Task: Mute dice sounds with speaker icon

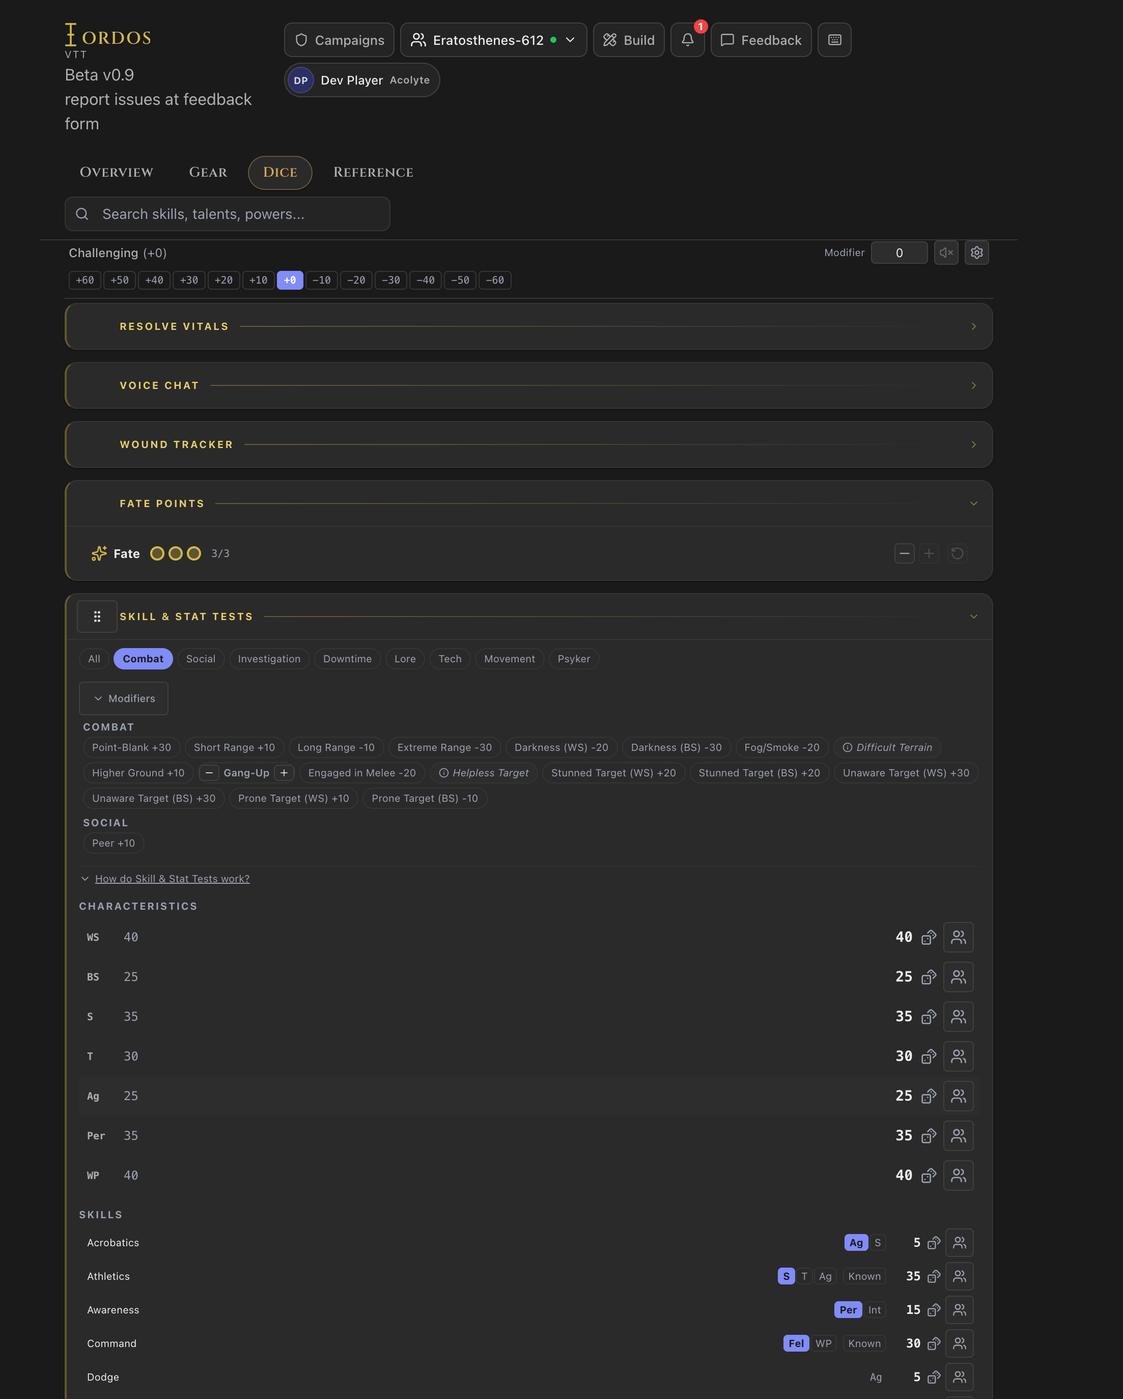Action: (x=946, y=253)
